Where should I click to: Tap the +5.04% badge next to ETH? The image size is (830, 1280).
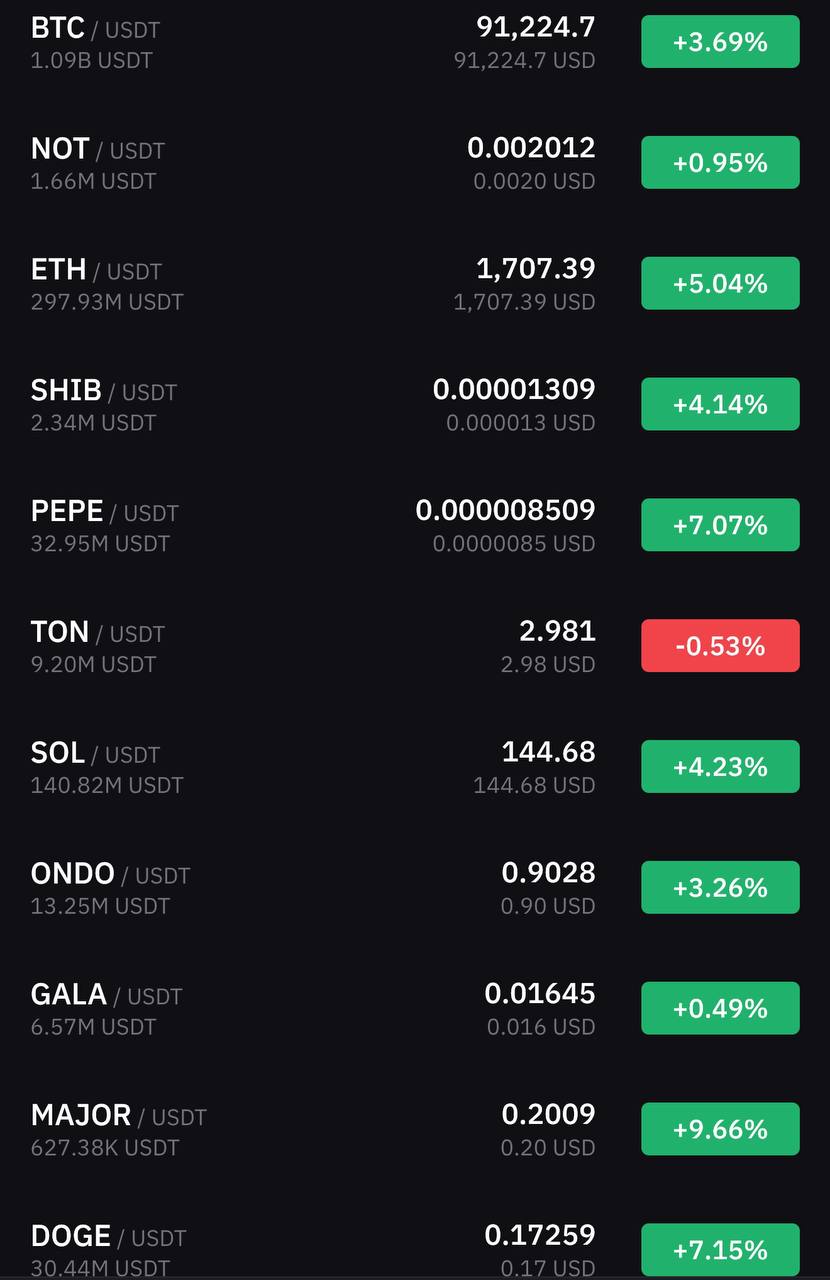tap(720, 283)
